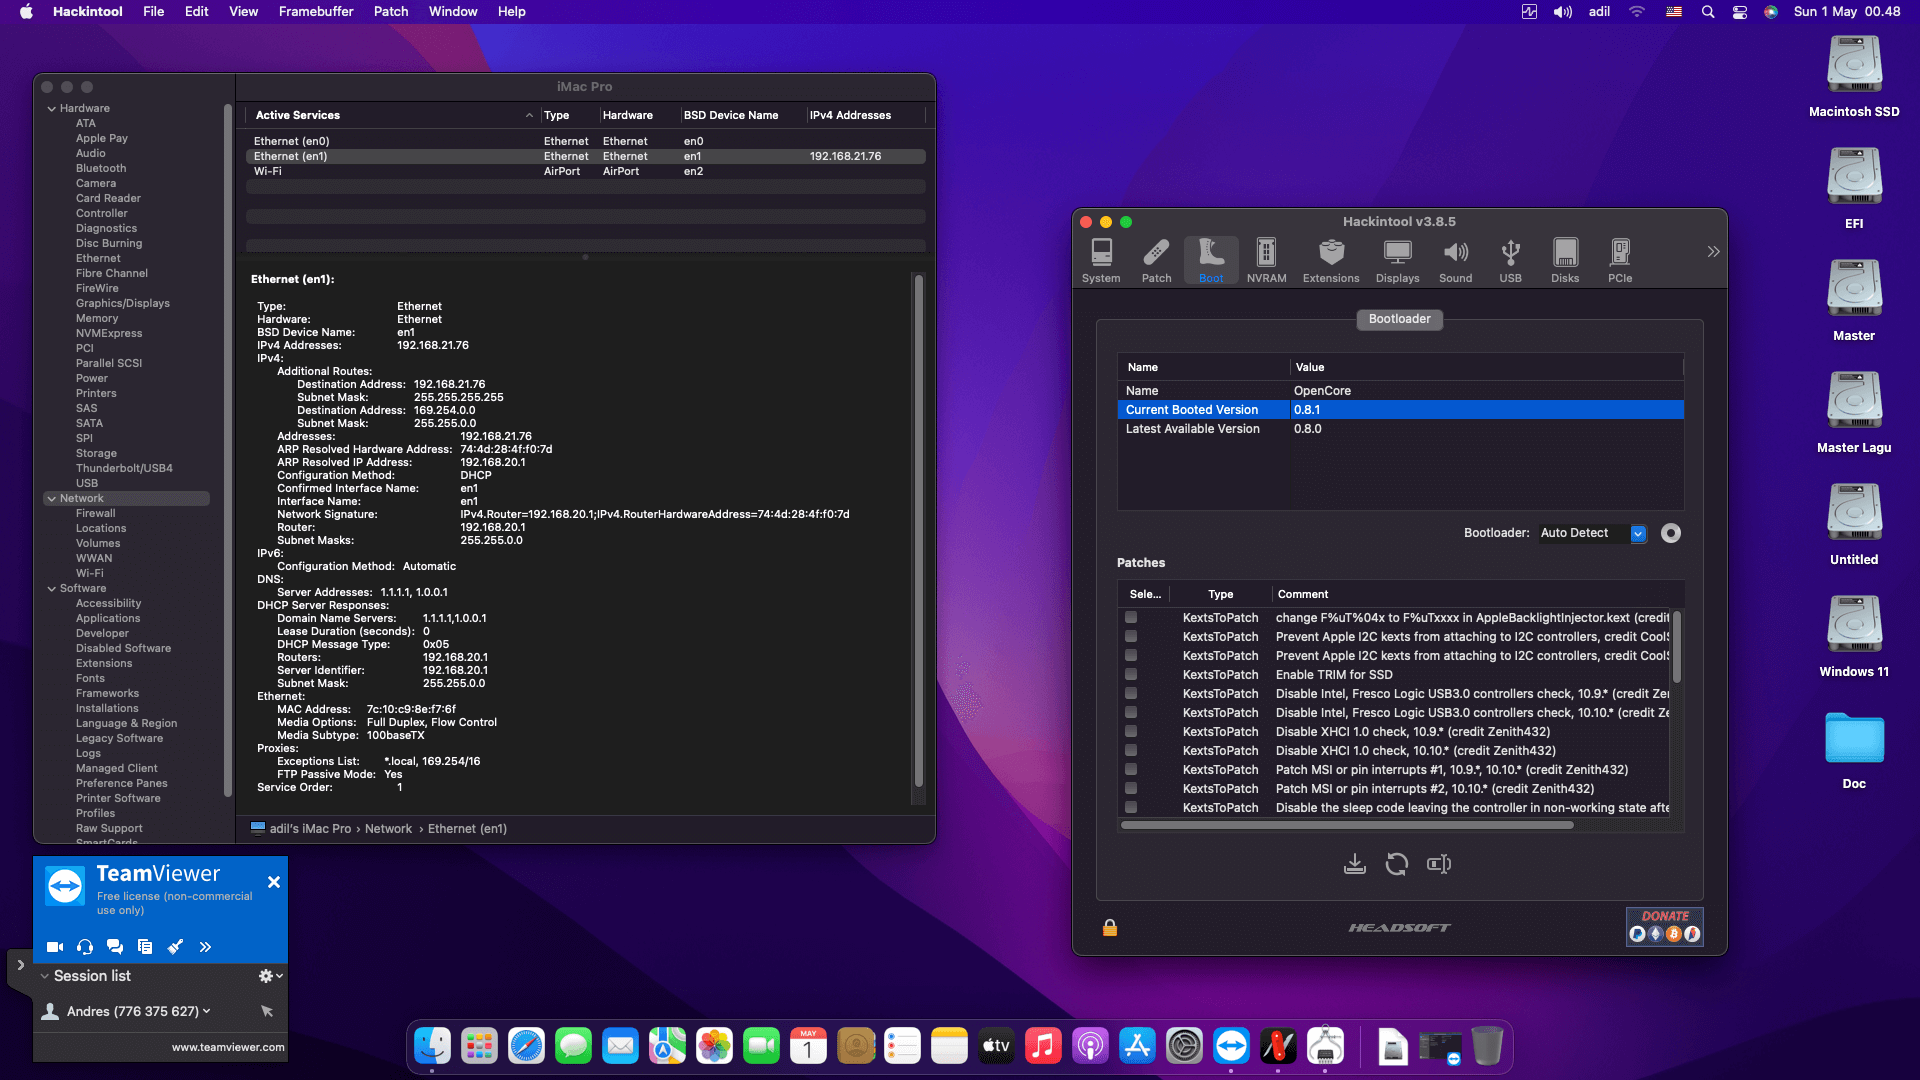Click the refresh icon below Patches list
The height and width of the screenshot is (1080, 1920).
point(1397,864)
